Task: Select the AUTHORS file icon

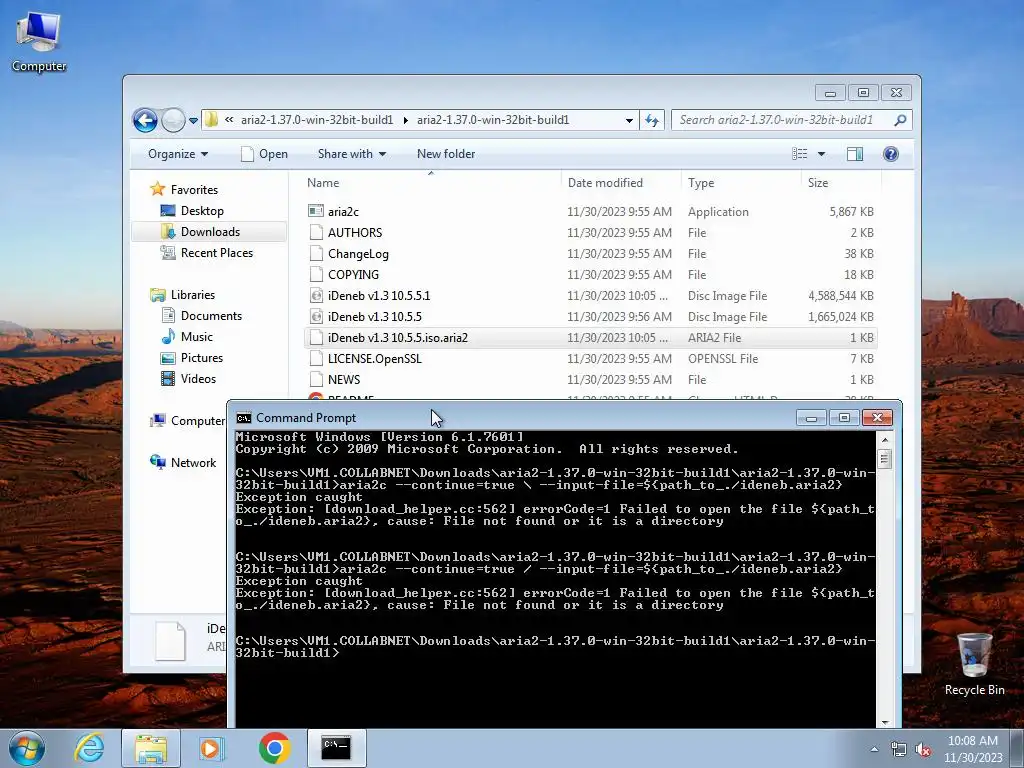Action: (x=316, y=232)
